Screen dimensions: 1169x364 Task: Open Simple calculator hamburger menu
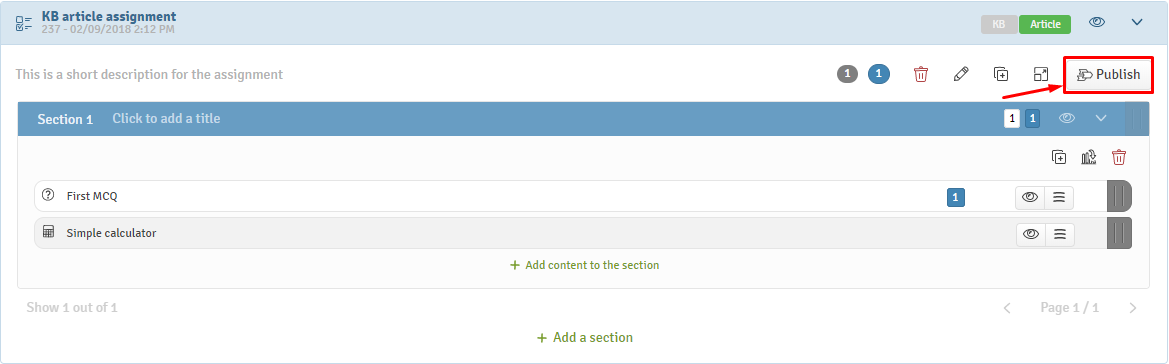tap(1059, 233)
